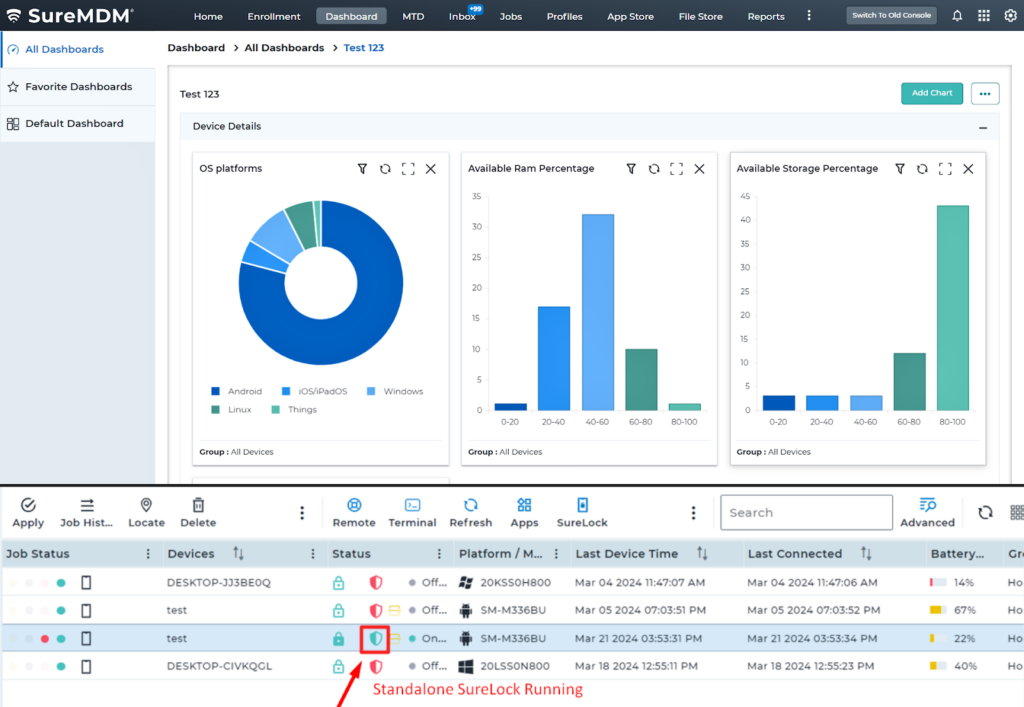The image size is (1024, 707).
Task: Select Favorite Dashboards in sidebar
Action: (x=78, y=87)
